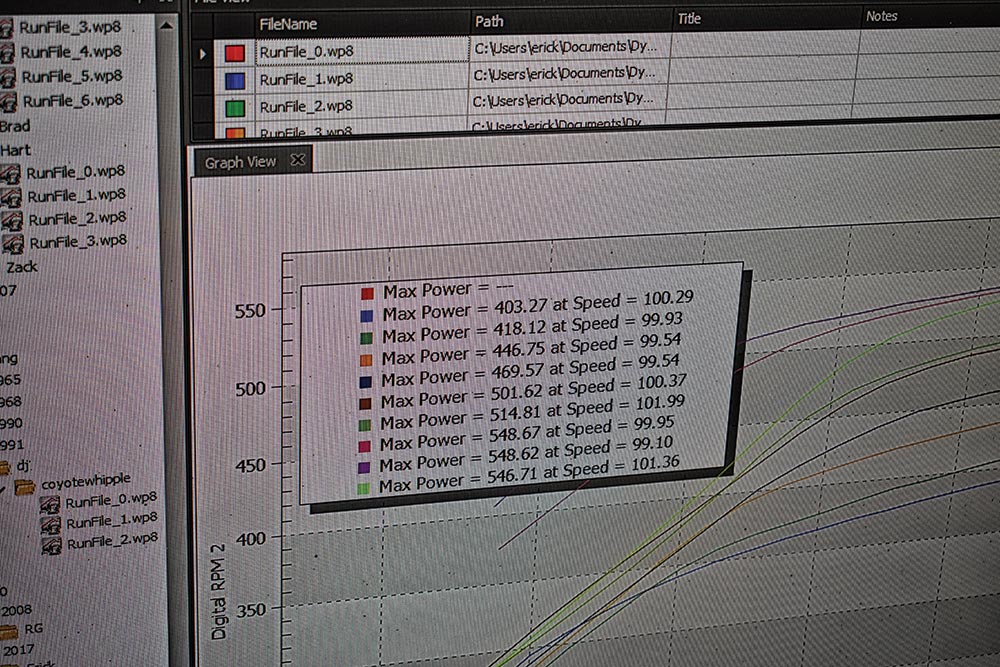Select the 968 tree entry
The width and height of the screenshot is (1000, 667).
[x=11, y=402]
